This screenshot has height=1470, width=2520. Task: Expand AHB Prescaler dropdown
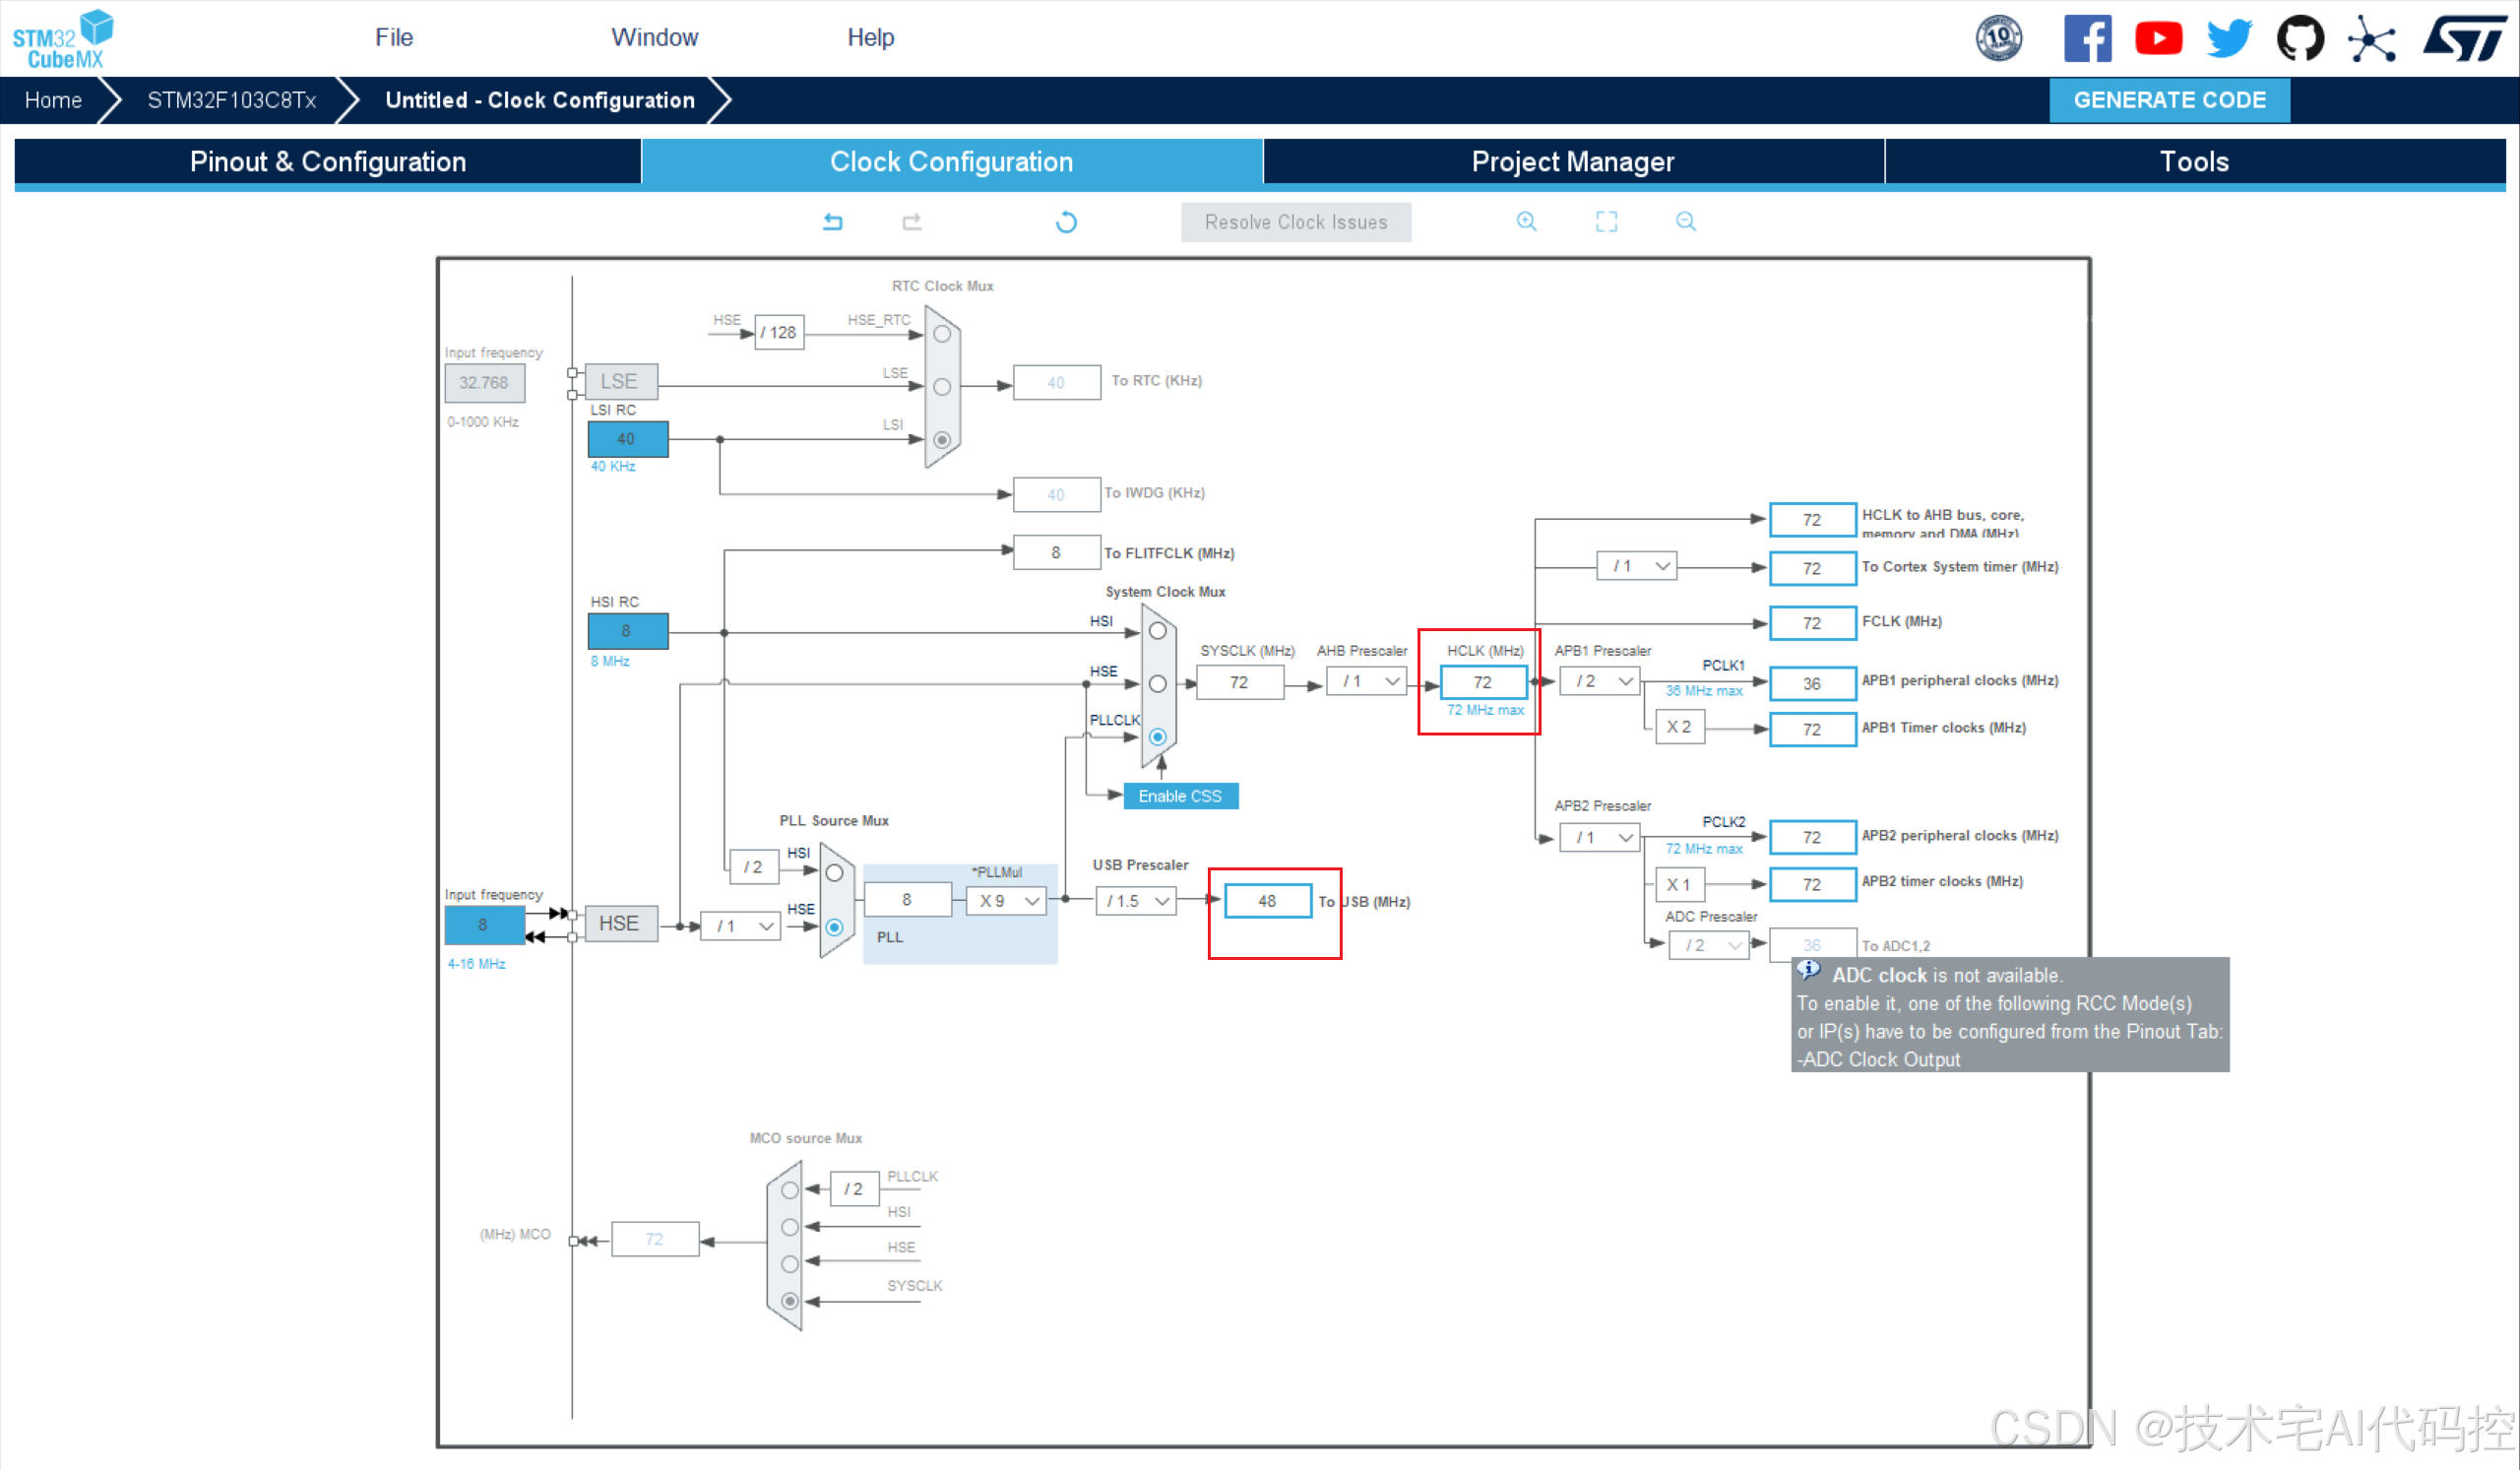pyautogui.click(x=1380, y=680)
